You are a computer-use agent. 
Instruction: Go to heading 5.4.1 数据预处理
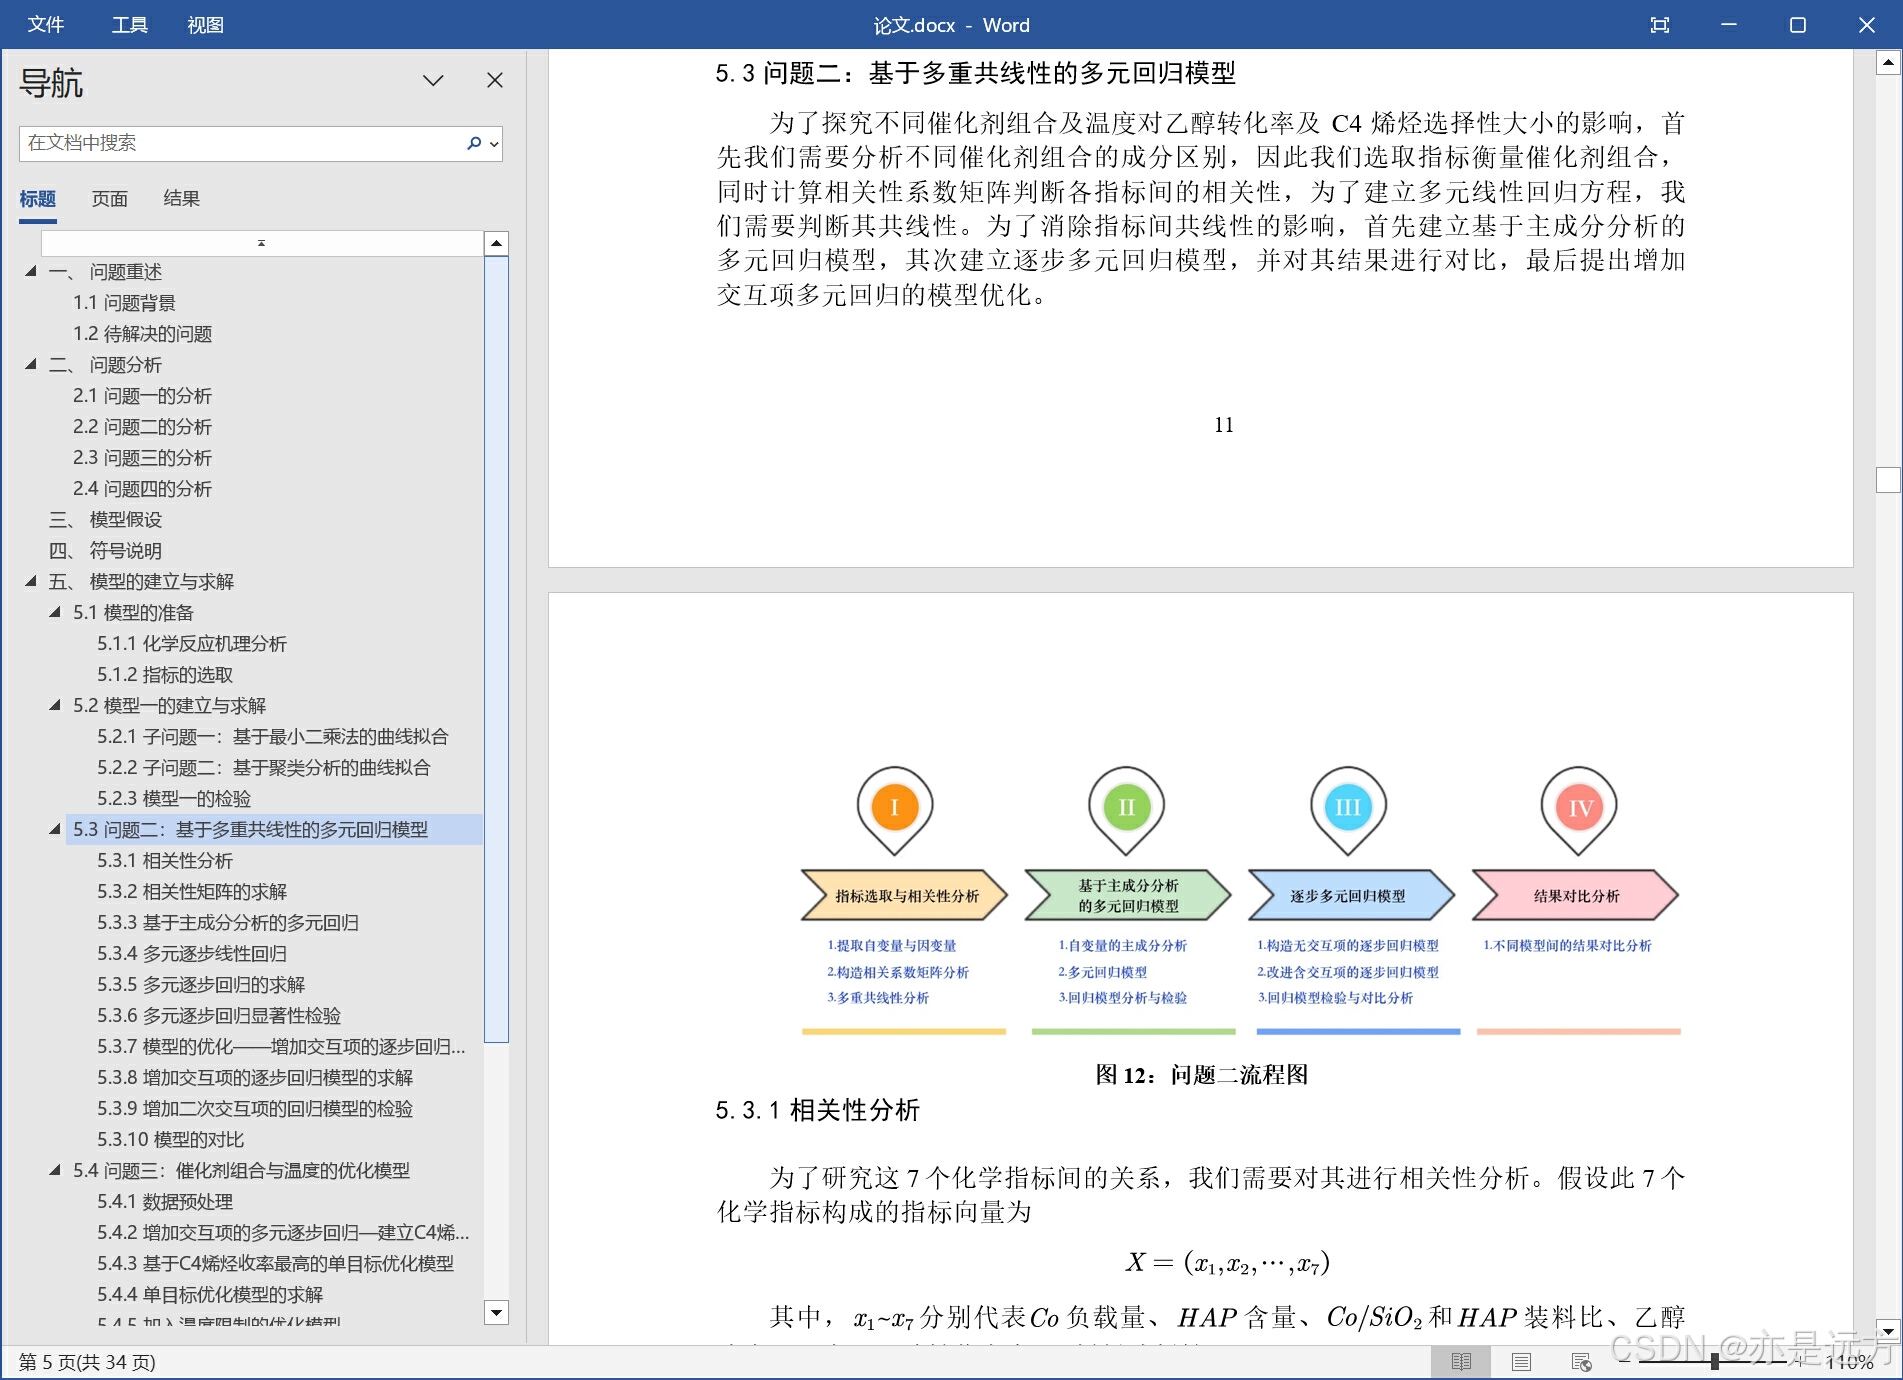[x=165, y=1201]
